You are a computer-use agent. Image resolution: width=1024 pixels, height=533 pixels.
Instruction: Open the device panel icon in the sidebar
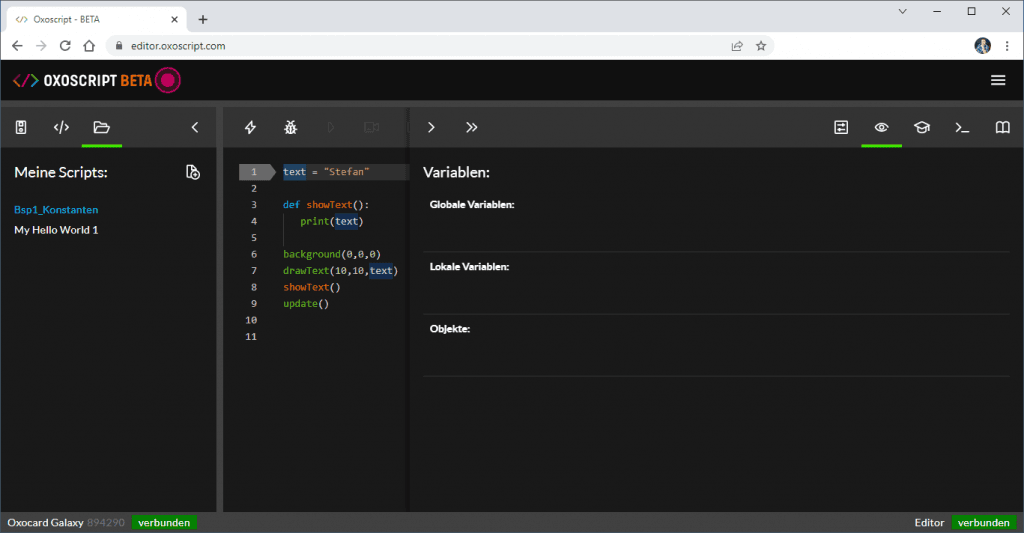(x=21, y=127)
